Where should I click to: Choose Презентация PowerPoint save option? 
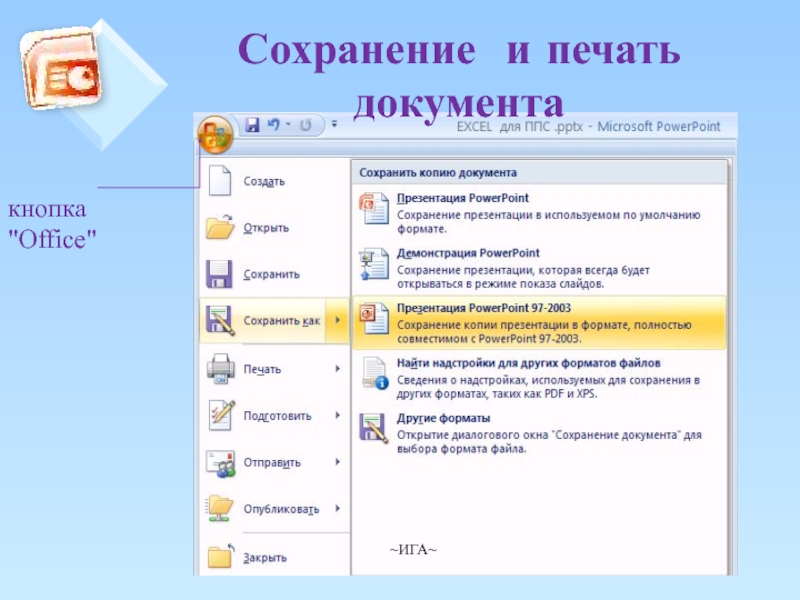click(539, 213)
